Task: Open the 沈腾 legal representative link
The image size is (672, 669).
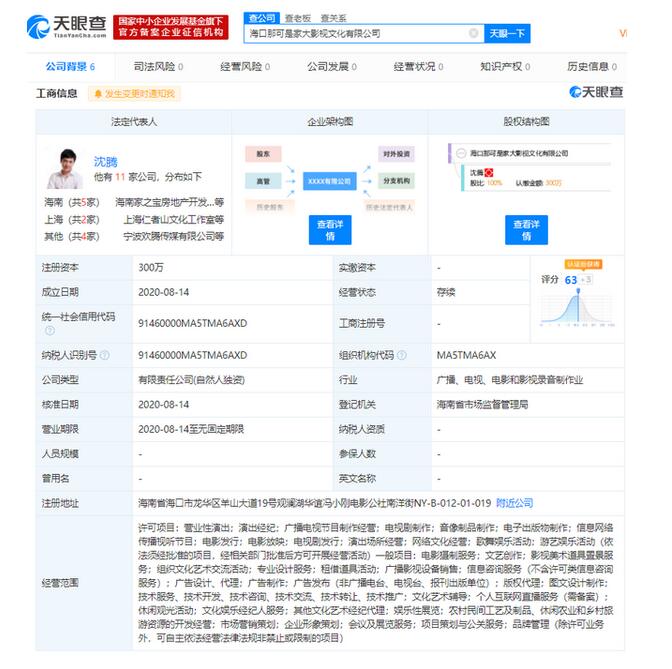Action: click(105, 162)
